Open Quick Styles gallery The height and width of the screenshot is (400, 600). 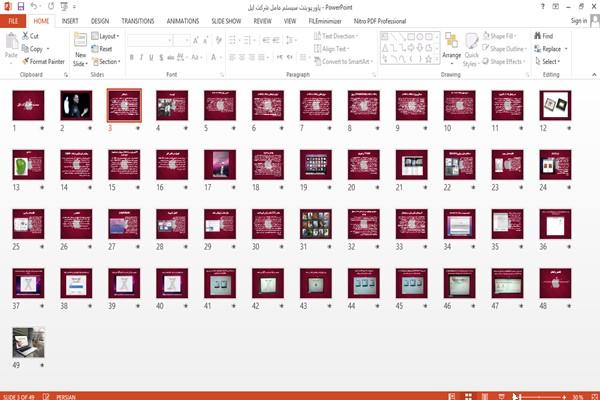tap(471, 50)
